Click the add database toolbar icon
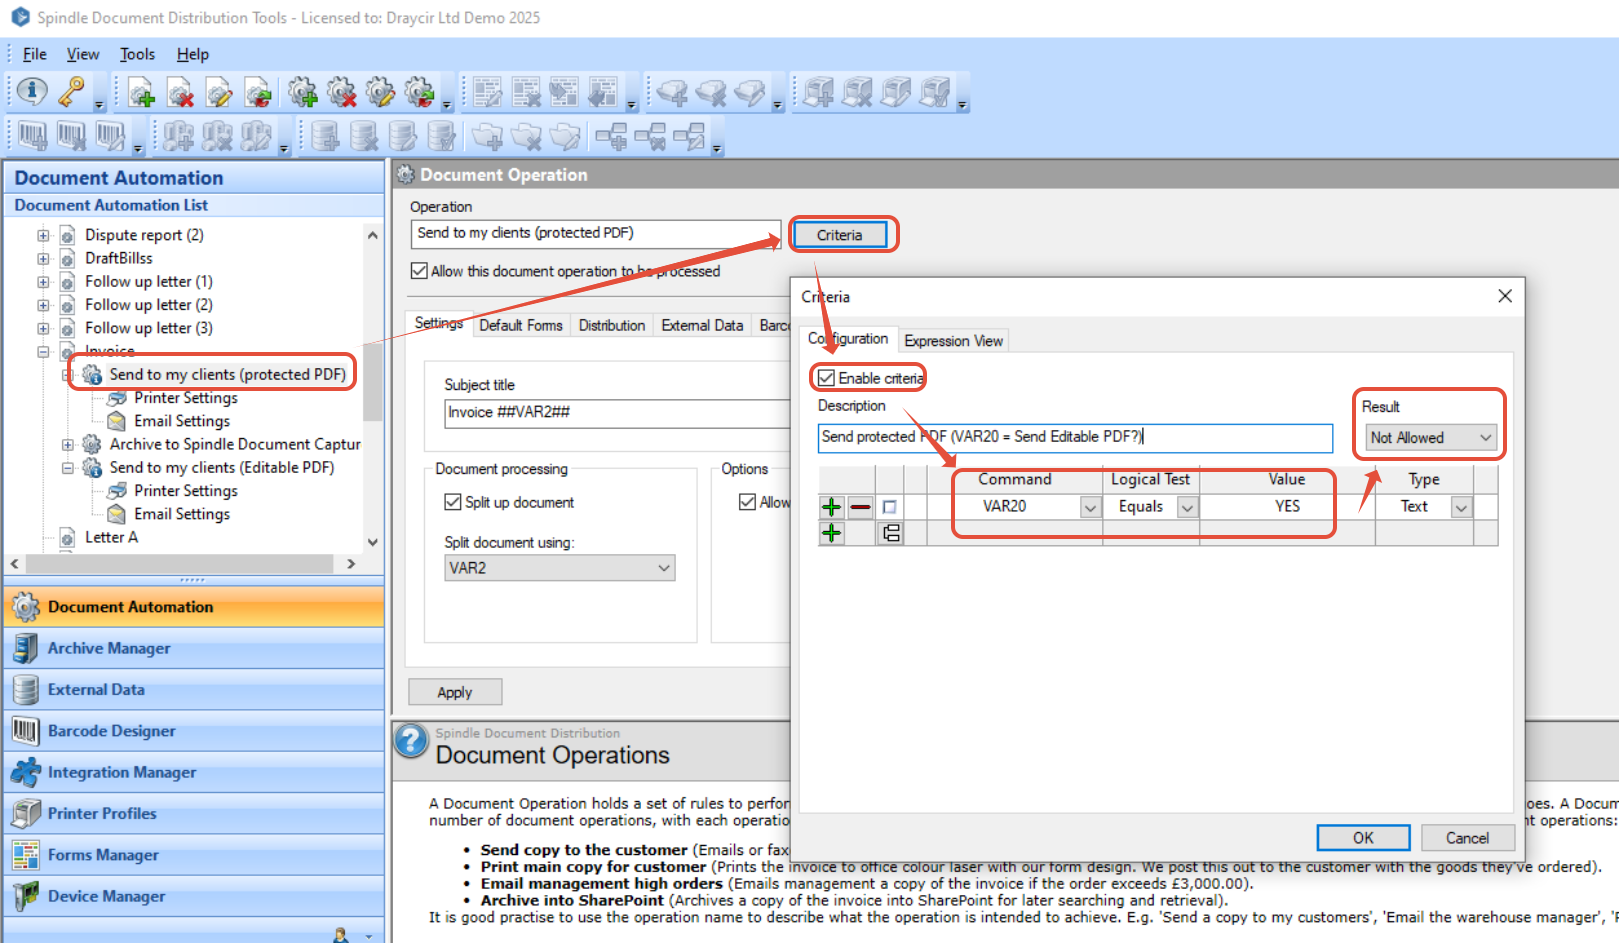Image resolution: width=1619 pixels, height=943 pixels. (x=325, y=136)
